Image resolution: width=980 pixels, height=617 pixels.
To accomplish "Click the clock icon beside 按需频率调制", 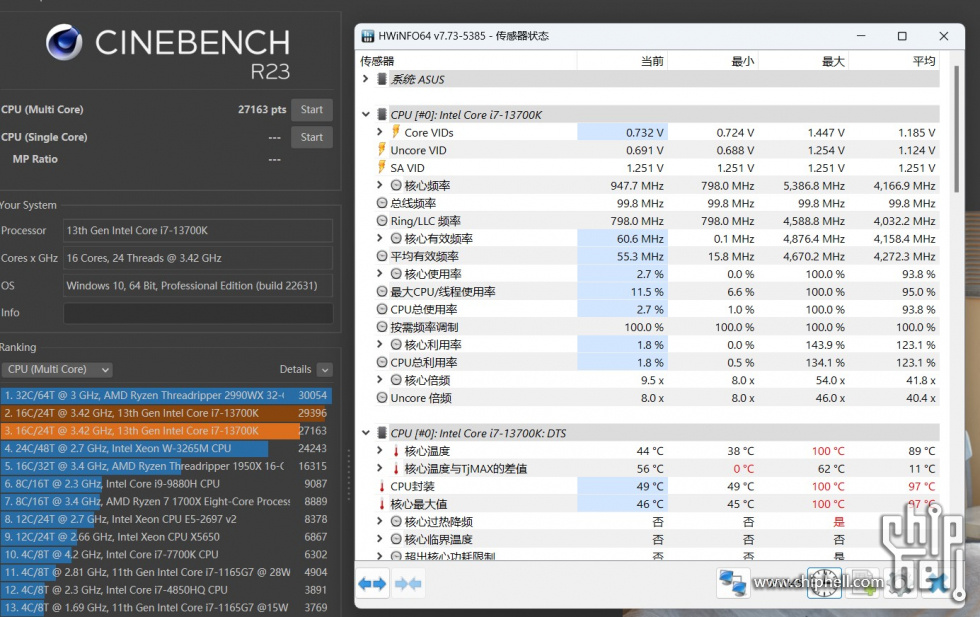I will pos(382,326).
